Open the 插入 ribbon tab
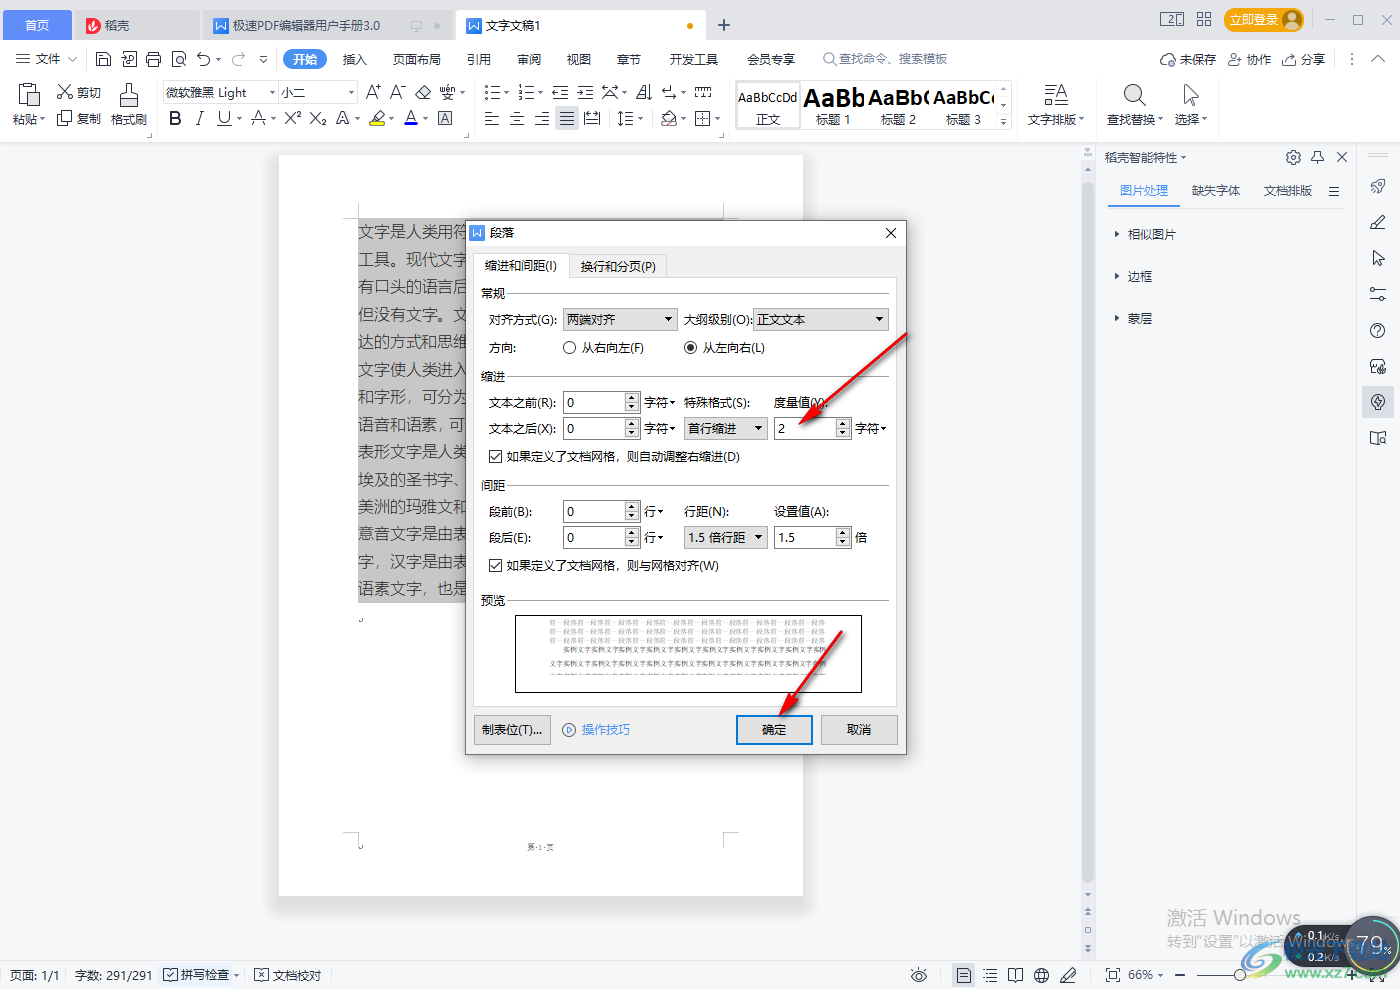The height and width of the screenshot is (989, 1400). 354,59
